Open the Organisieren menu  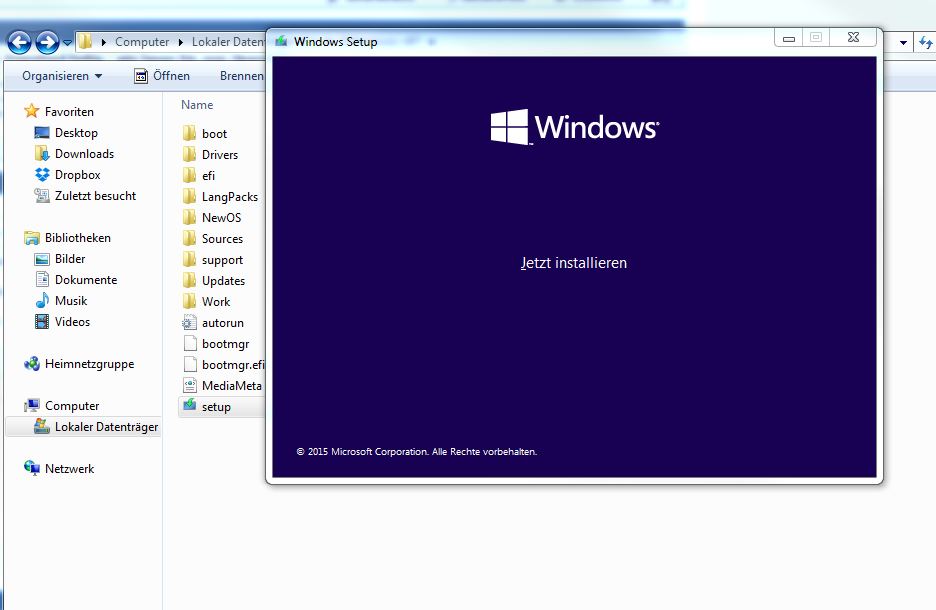(62, 76)
